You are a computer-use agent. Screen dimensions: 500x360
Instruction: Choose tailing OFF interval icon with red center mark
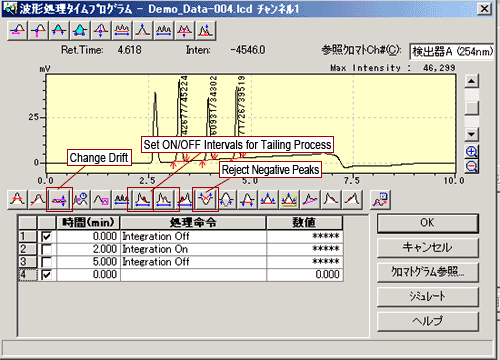point(163,200)
